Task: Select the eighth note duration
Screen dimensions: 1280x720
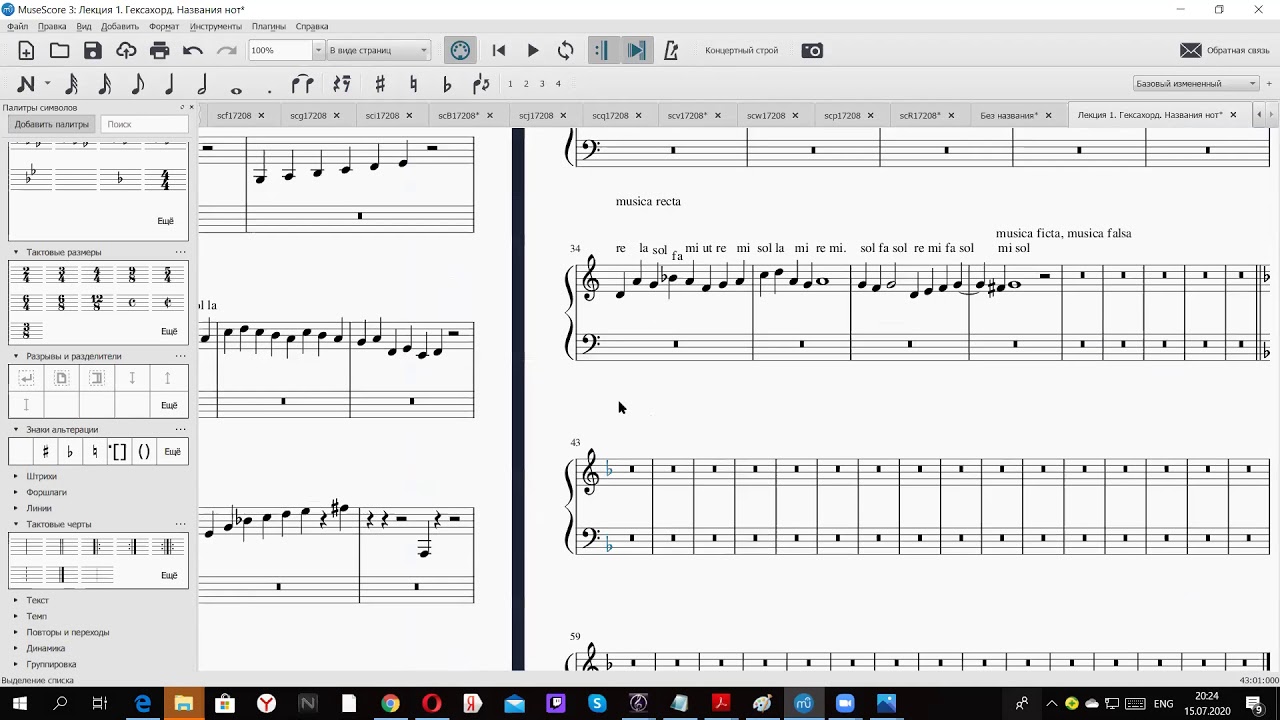Action: [138, 84]
